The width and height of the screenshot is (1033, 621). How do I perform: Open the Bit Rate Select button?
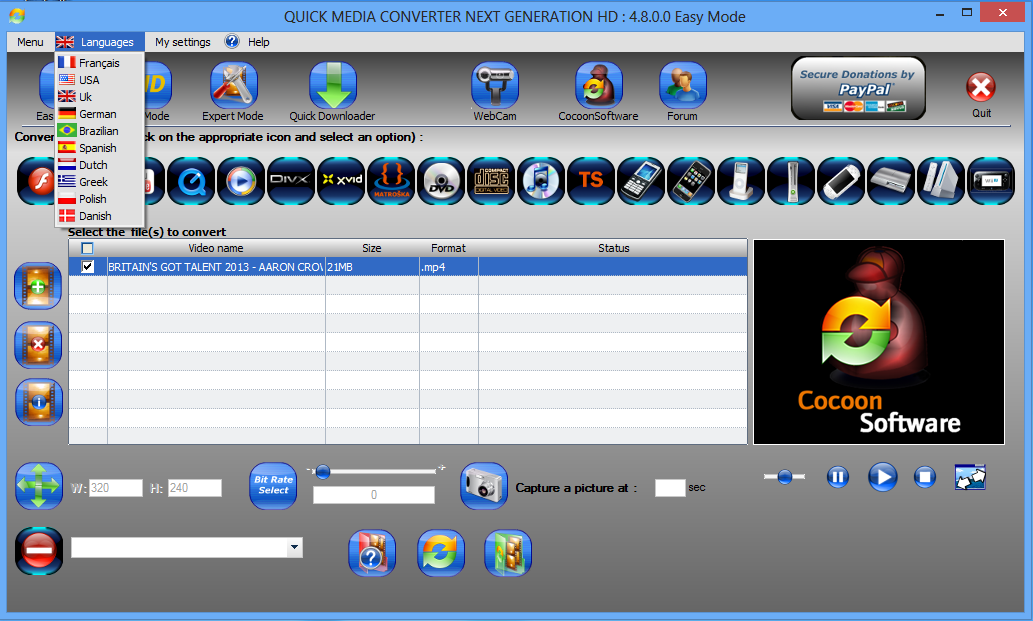(x=273, y=486)
